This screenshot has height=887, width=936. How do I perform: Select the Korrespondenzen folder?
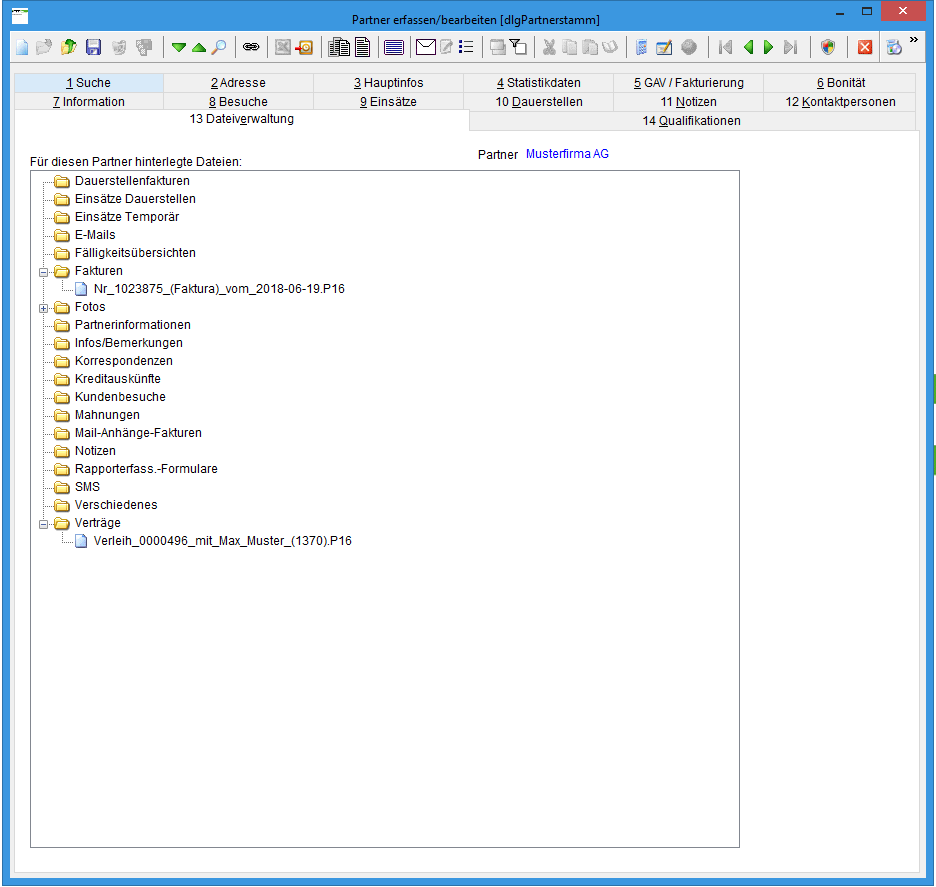click(124, 361)
